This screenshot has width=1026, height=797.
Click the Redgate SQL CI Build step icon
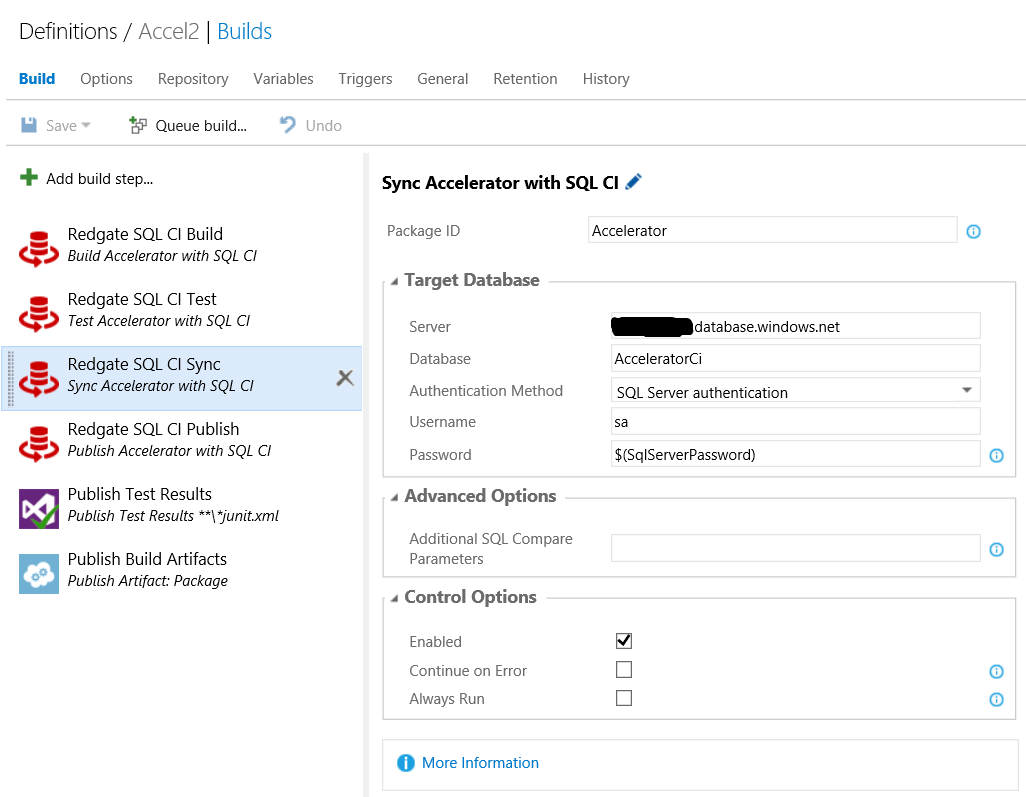(x=39, y=248)
